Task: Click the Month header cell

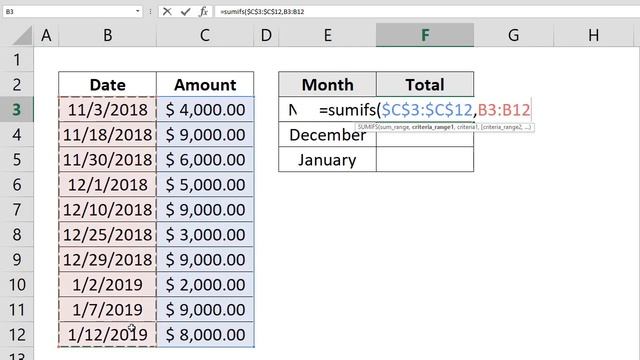Action: pos(327,84)
